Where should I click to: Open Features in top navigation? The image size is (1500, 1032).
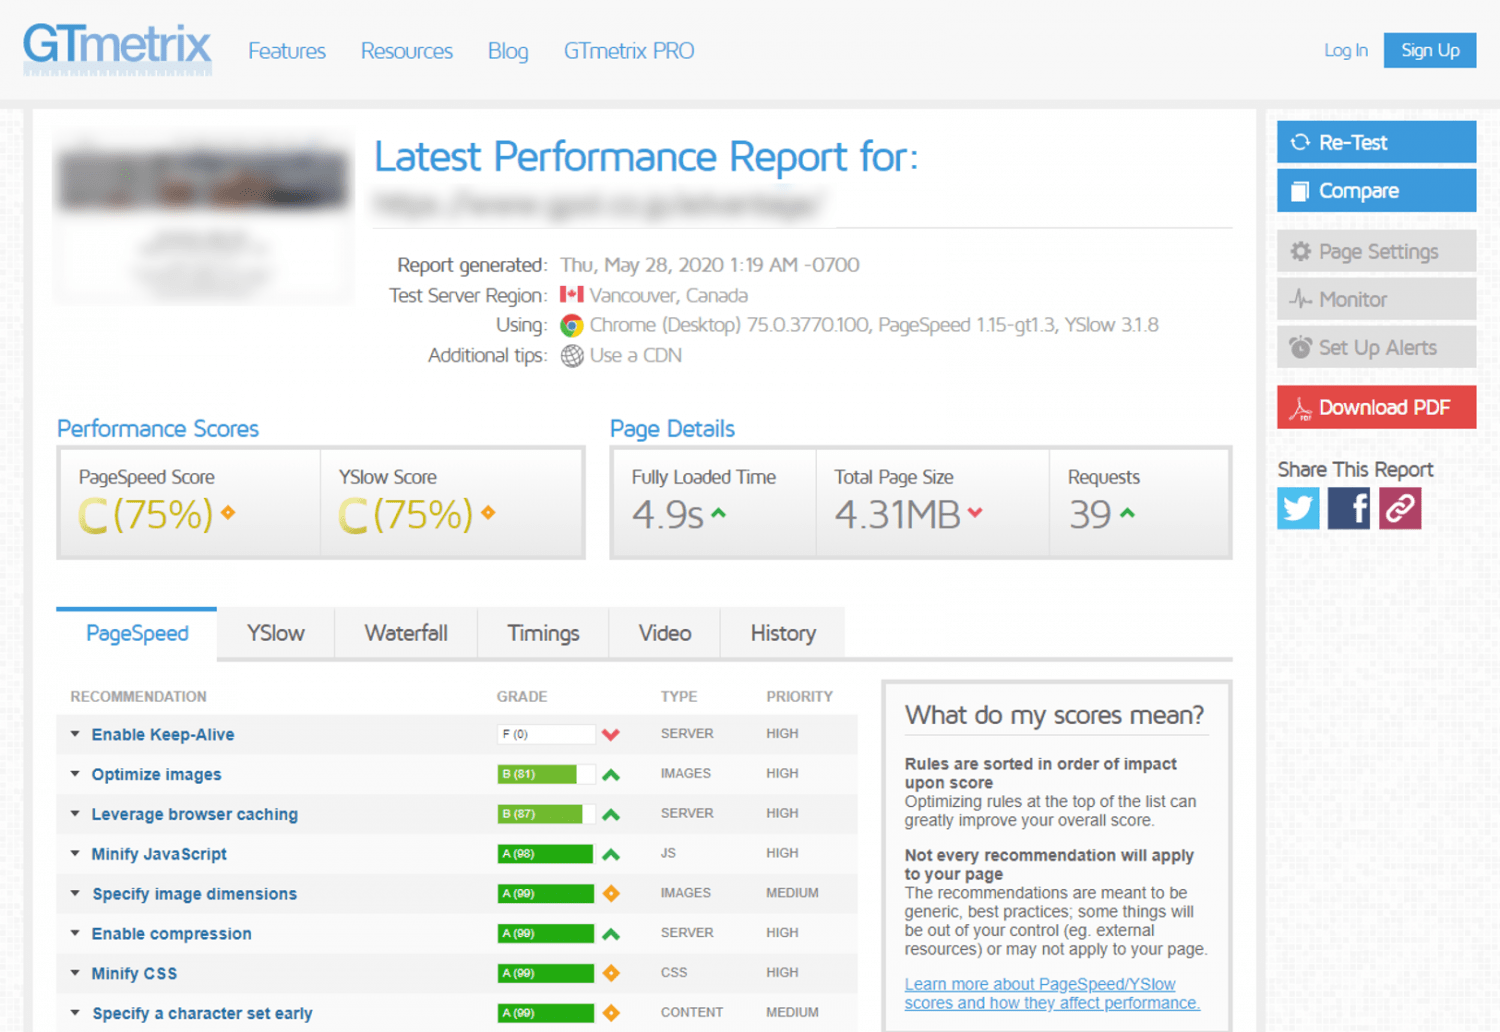[x=287, y=51]
